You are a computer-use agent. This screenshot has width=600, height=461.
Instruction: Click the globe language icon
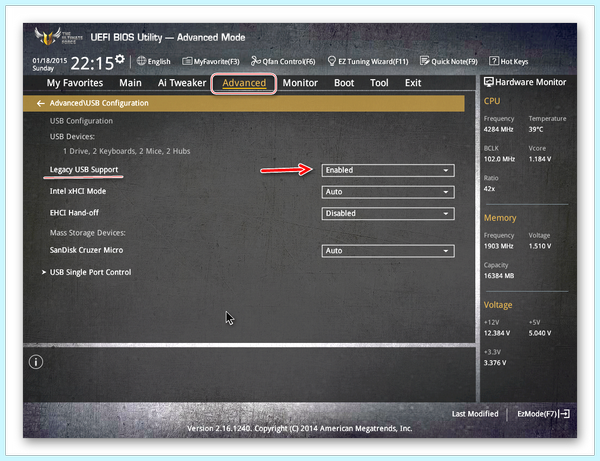tap(141, 61)
